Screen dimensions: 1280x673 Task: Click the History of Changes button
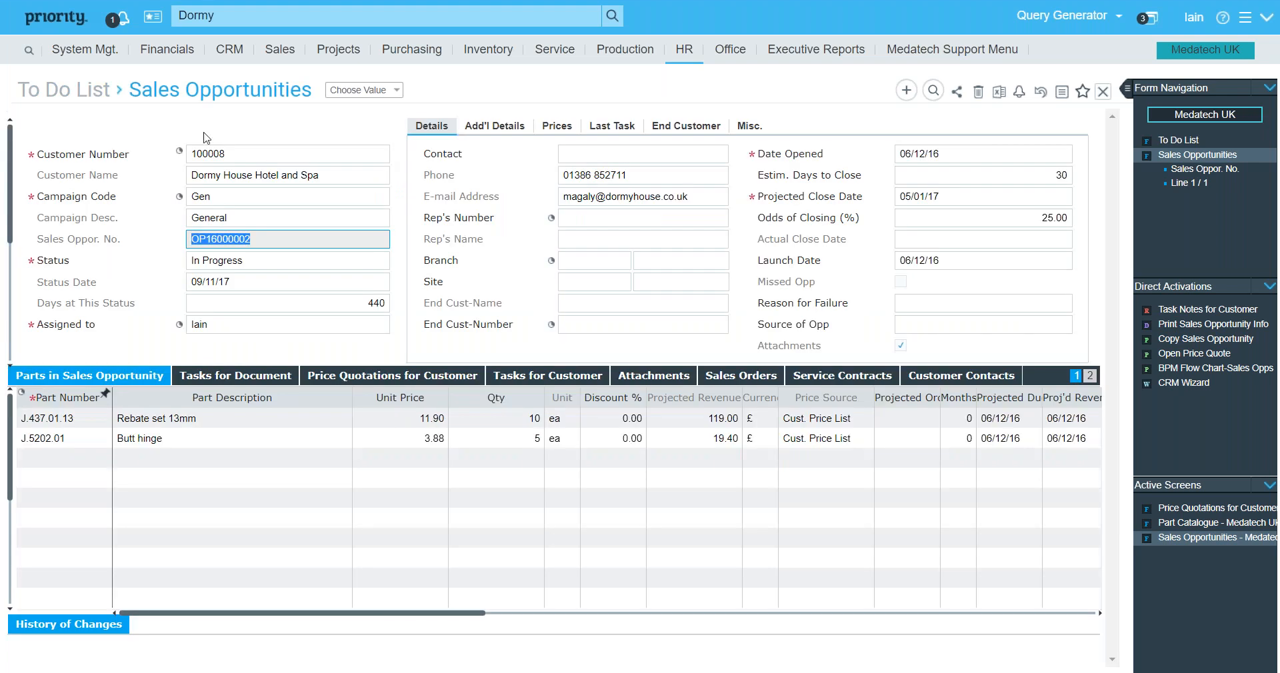(x=69, y=624)
